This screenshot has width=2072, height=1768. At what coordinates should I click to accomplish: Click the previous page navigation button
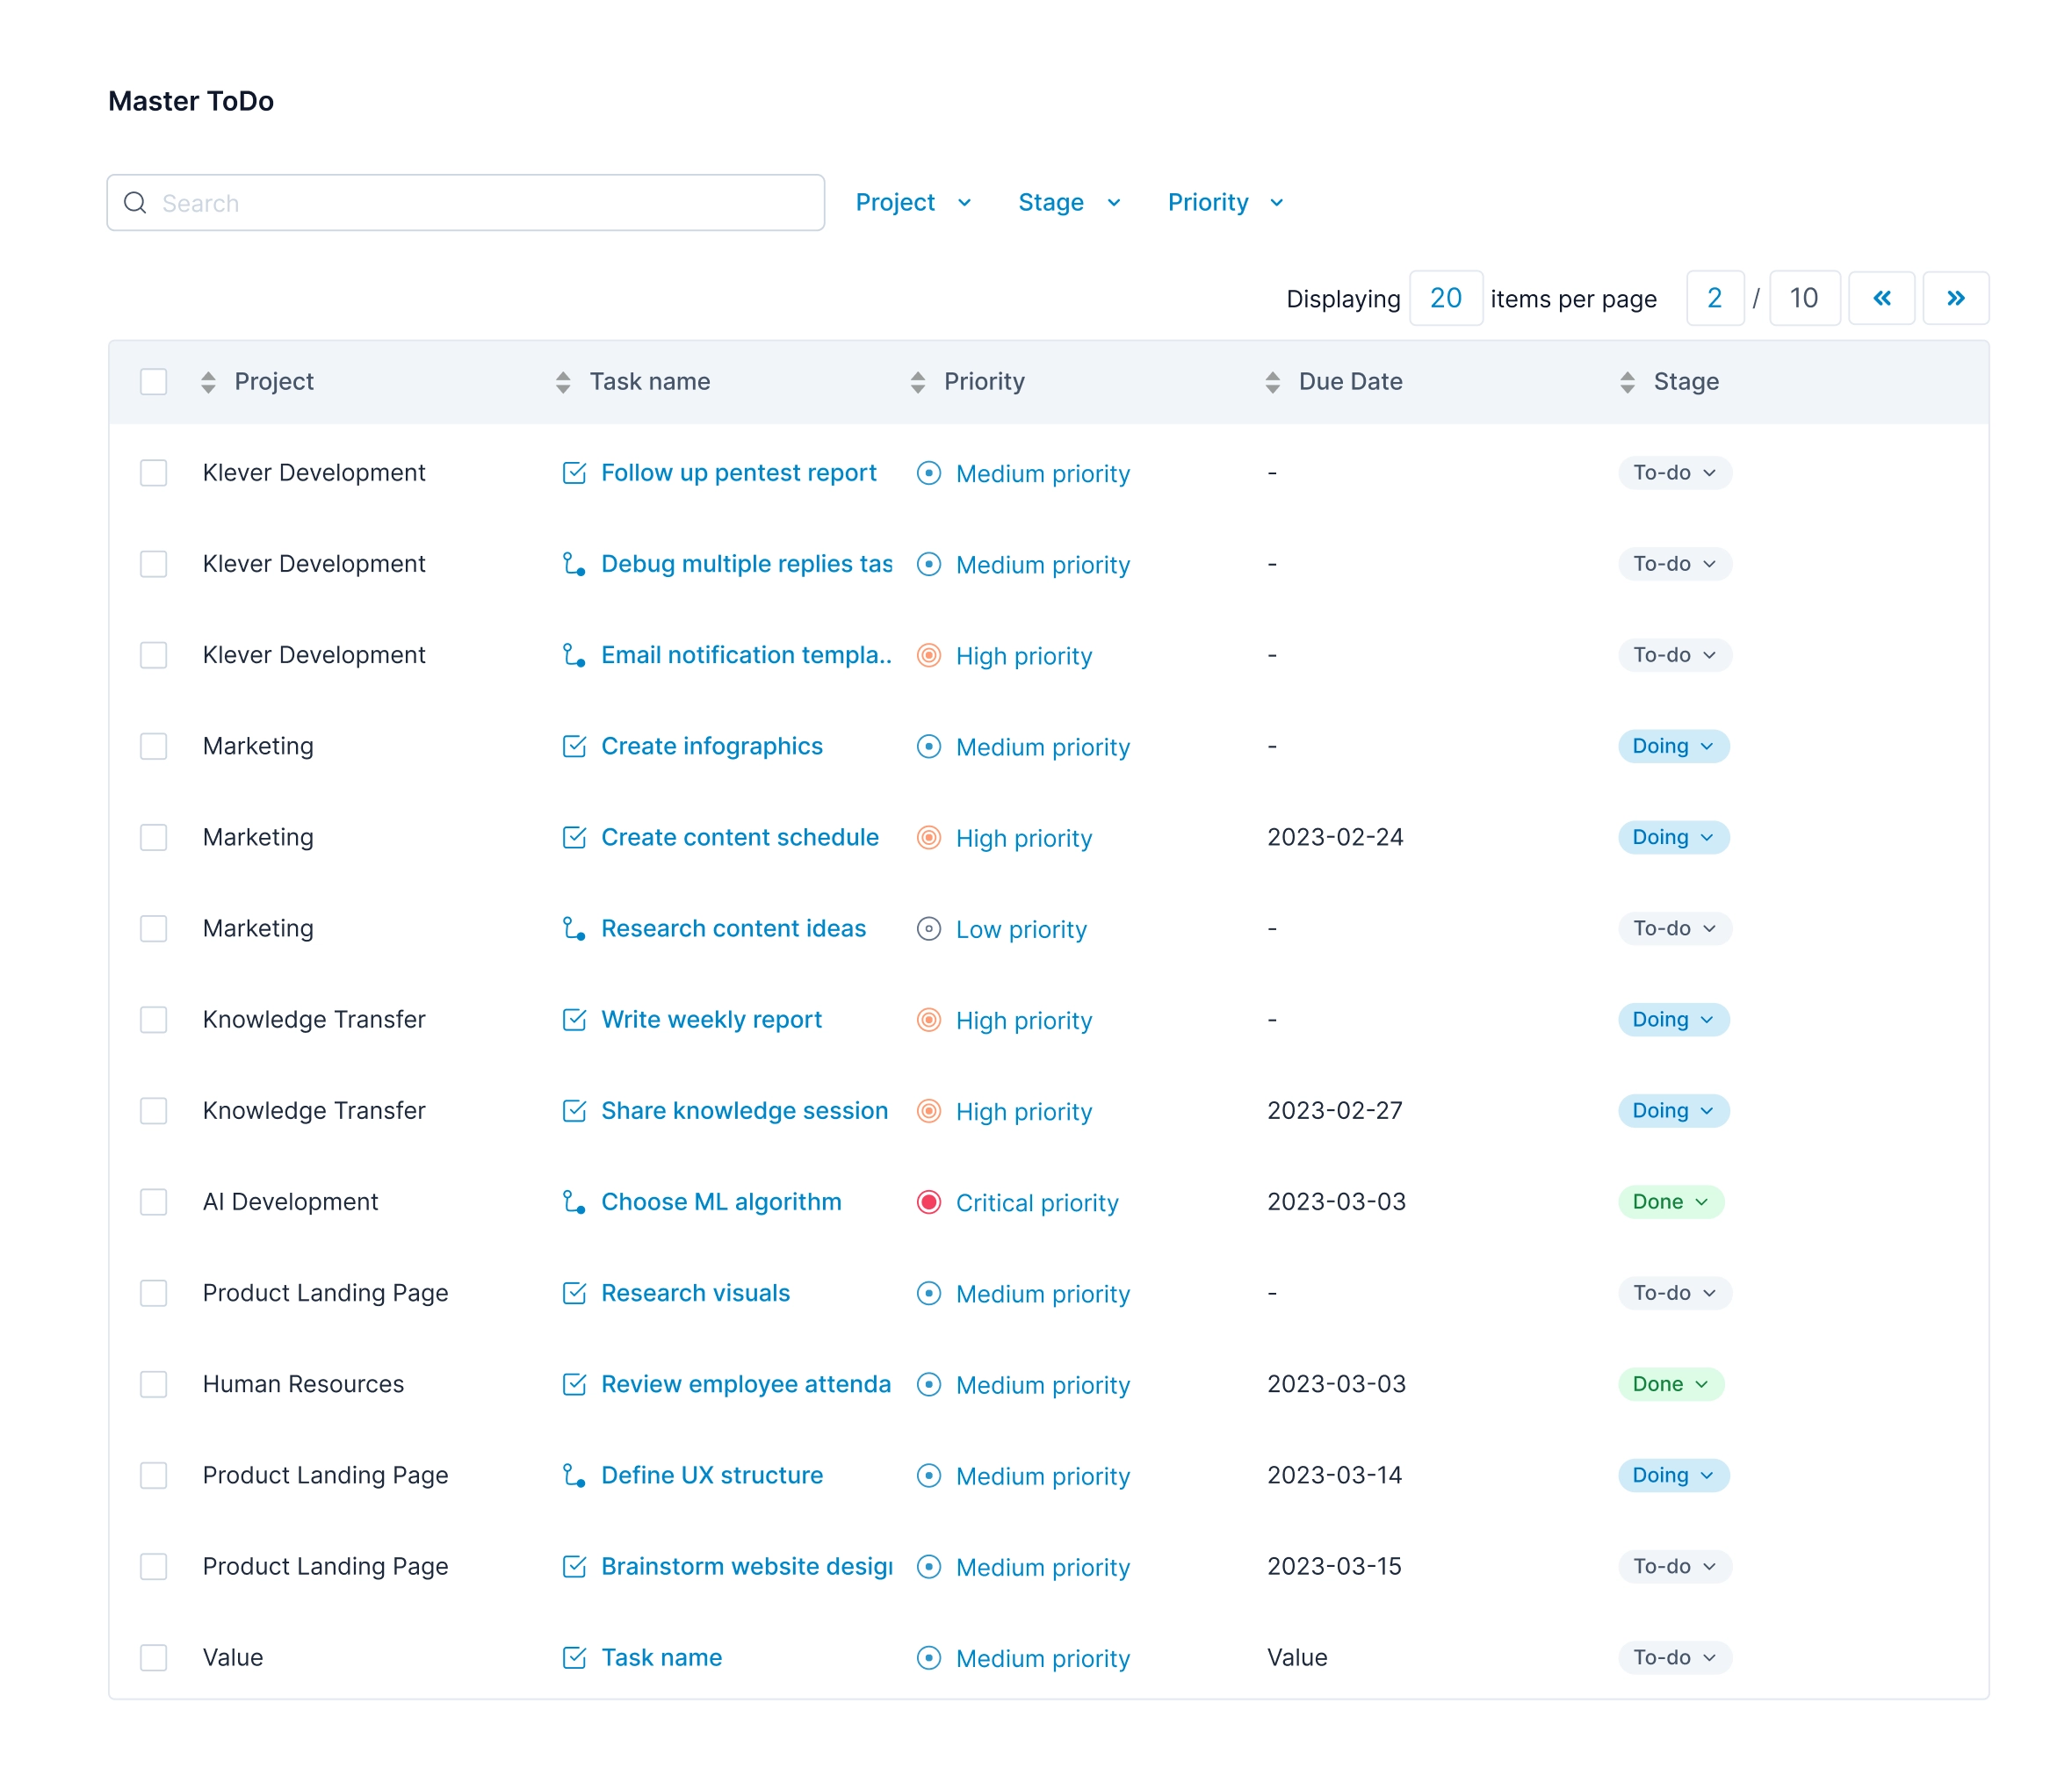(x=1881, y=296)
